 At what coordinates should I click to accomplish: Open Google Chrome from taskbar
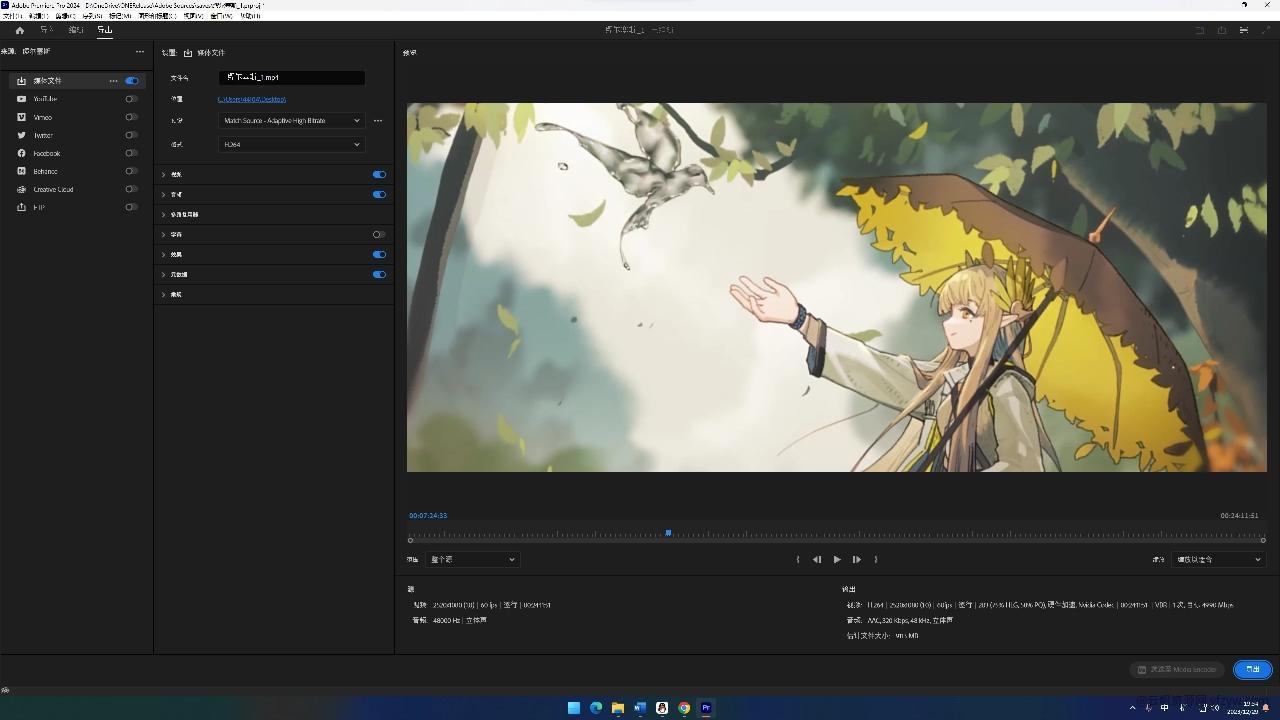684,708
